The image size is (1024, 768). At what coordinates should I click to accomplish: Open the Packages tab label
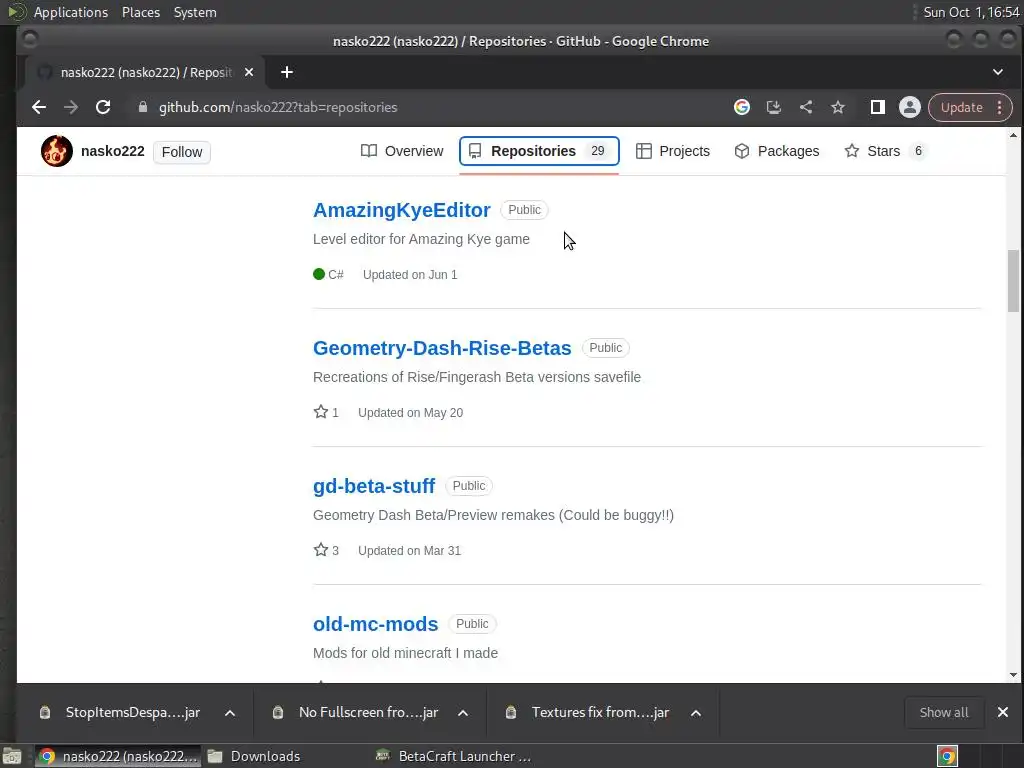pyautogui.click(x=788, y=151)
